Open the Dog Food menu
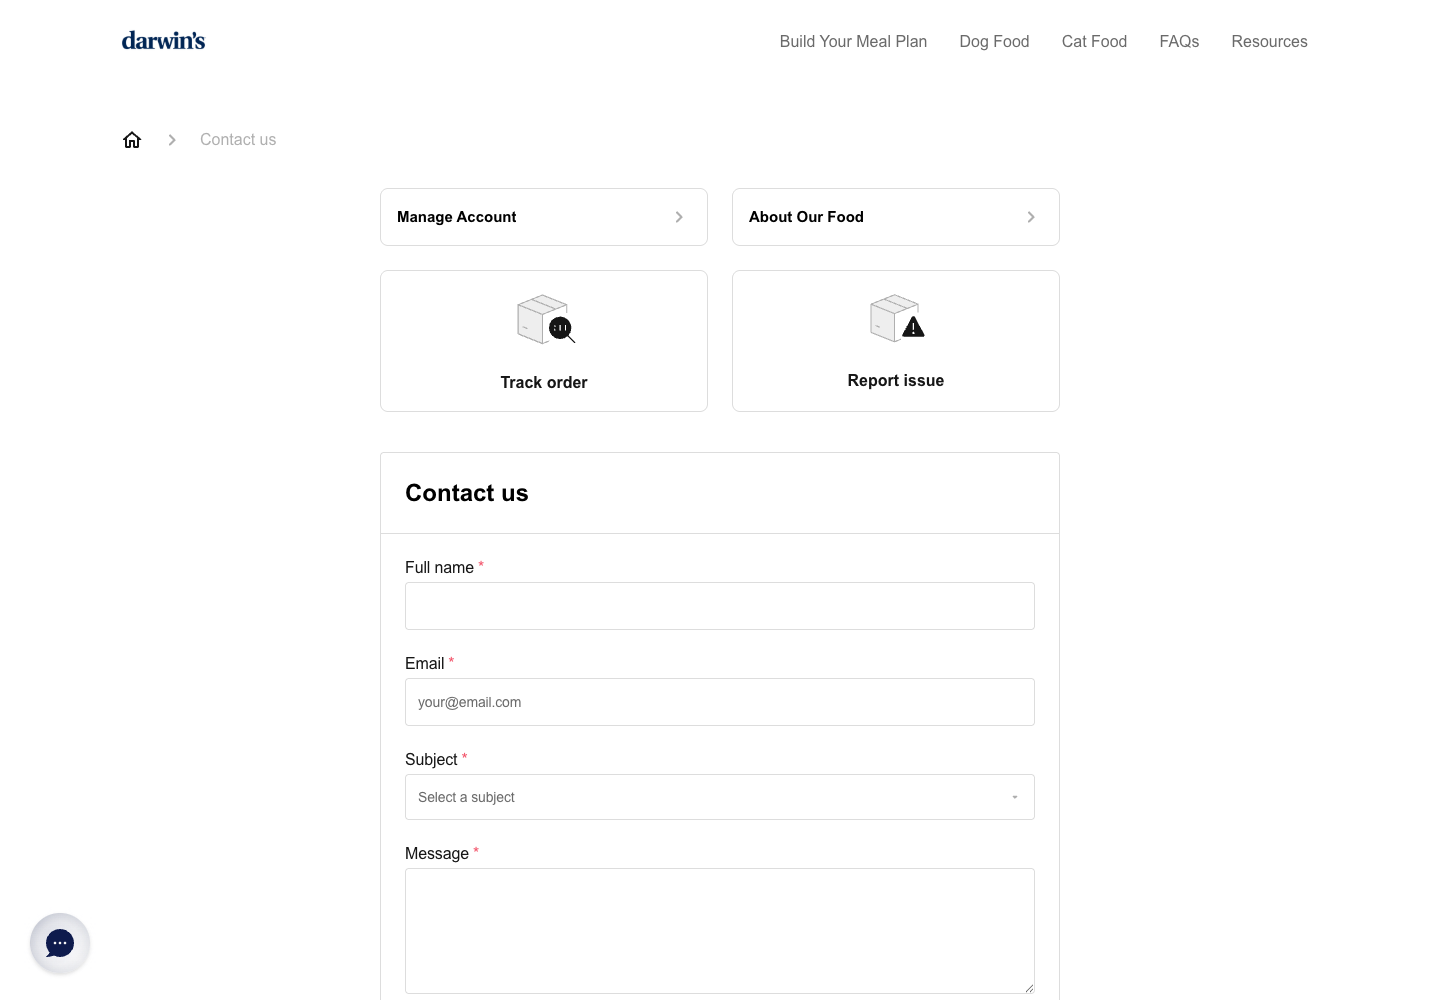Image resolution: width=1440 pixels, height=1000 pixels. tap(994, 41)
